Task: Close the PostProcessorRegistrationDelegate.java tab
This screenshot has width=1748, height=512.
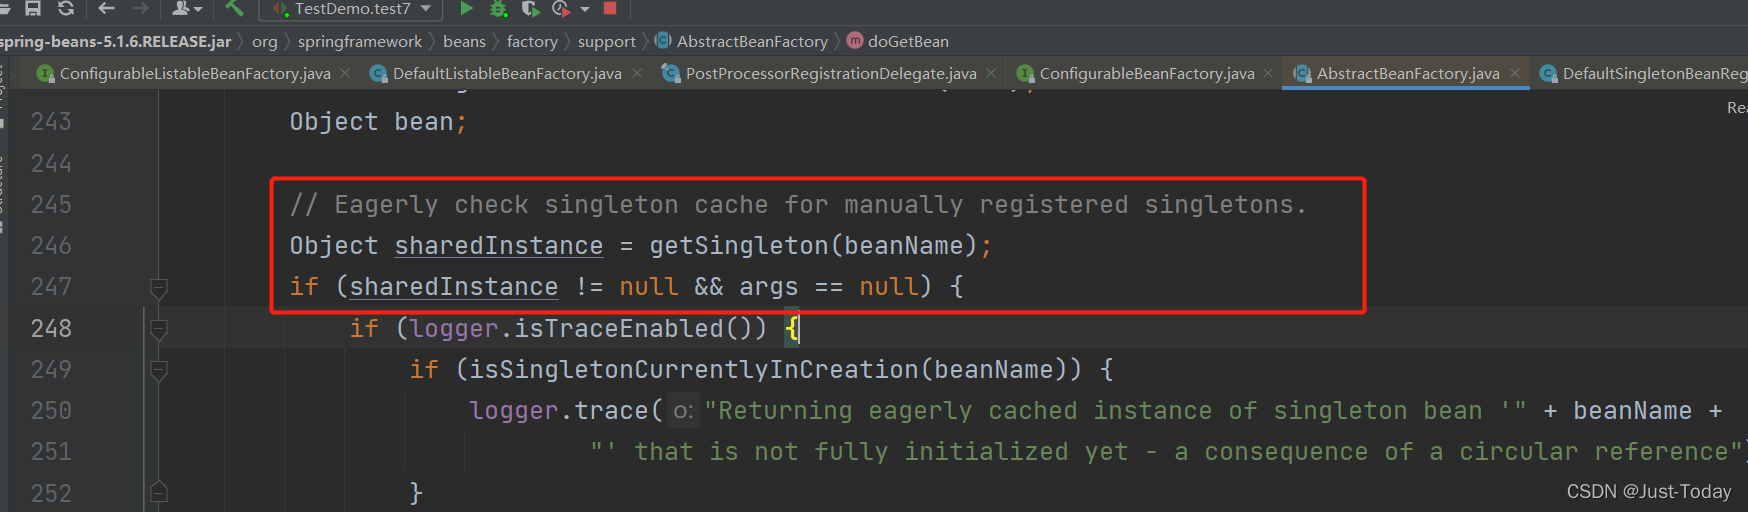Action: tap(991, 73)
